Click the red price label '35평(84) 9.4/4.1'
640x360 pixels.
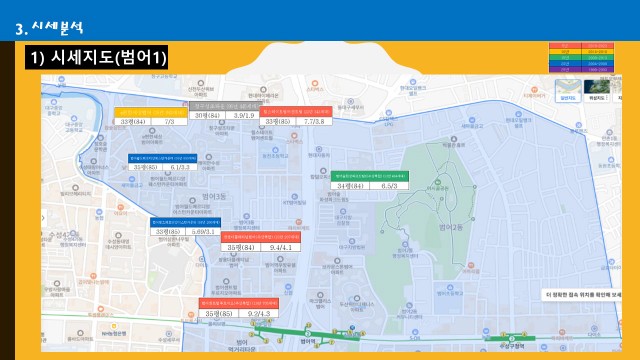coord(261,242)
